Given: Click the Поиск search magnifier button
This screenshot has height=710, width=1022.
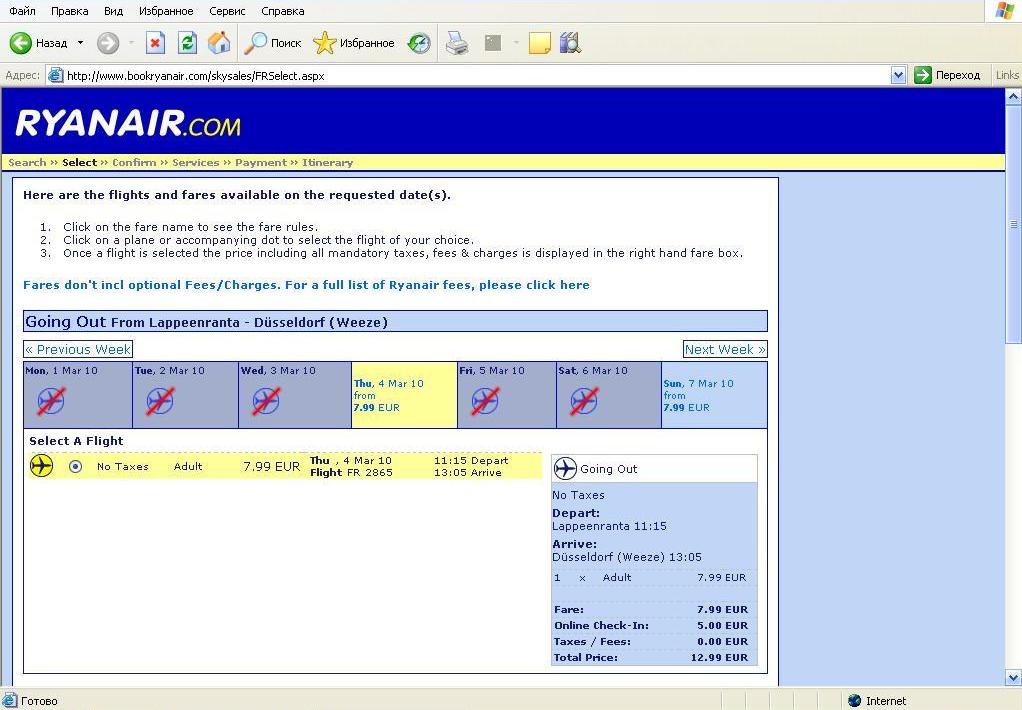Looking at the screenshot, I should [x=273, y=43].
